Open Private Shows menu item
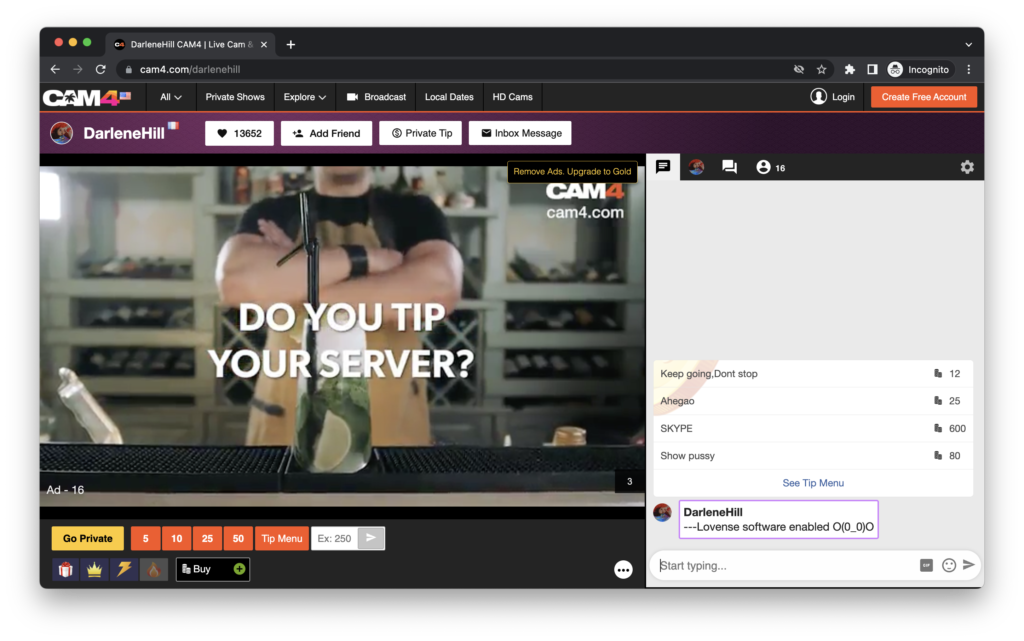The height and width of the screenshot is (641, 1024). pos(235,97)
